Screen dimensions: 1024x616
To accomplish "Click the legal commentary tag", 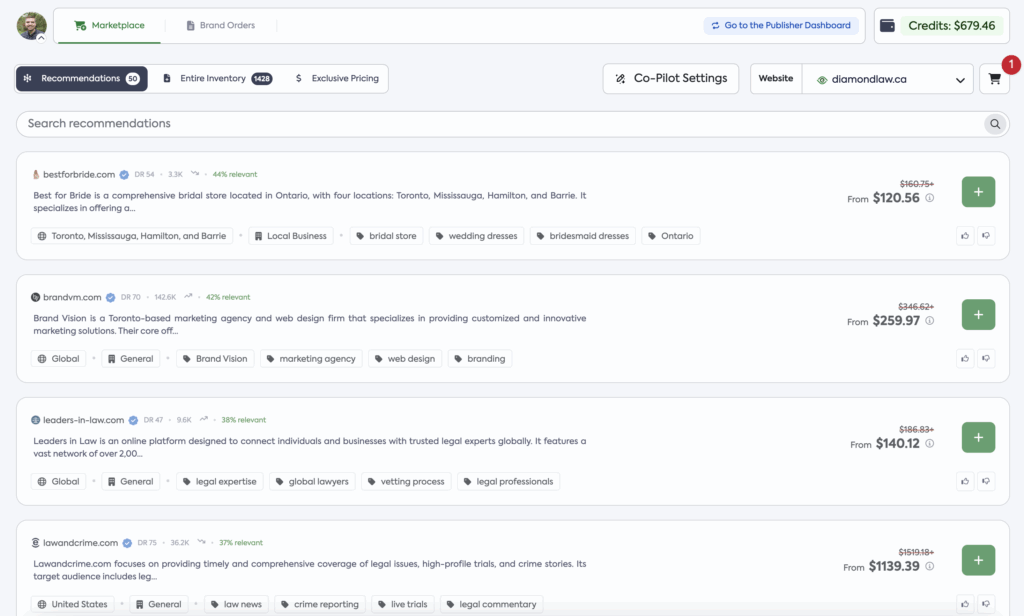I will (491, 604).
